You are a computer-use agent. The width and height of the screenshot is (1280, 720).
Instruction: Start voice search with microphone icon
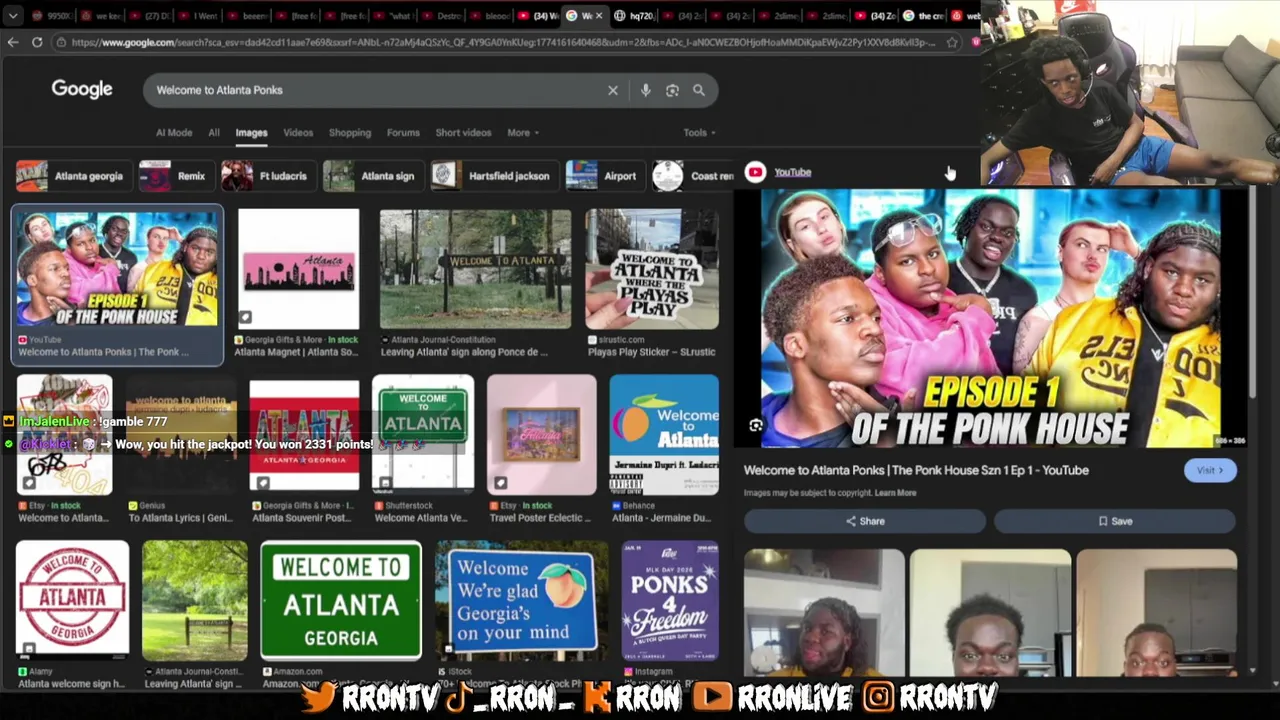coord(646,90)
